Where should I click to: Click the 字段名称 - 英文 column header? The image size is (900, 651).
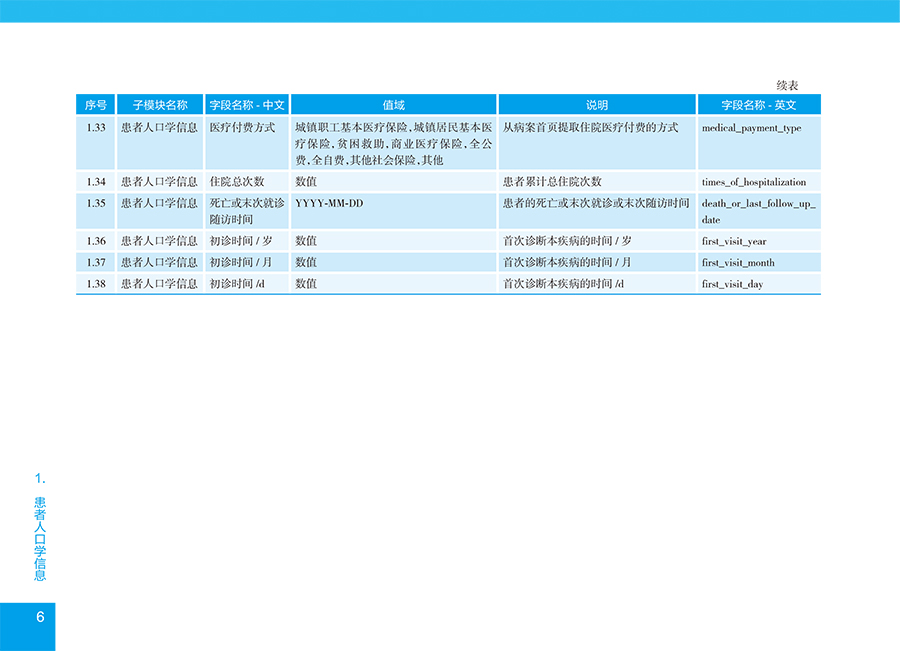(759, 105)
